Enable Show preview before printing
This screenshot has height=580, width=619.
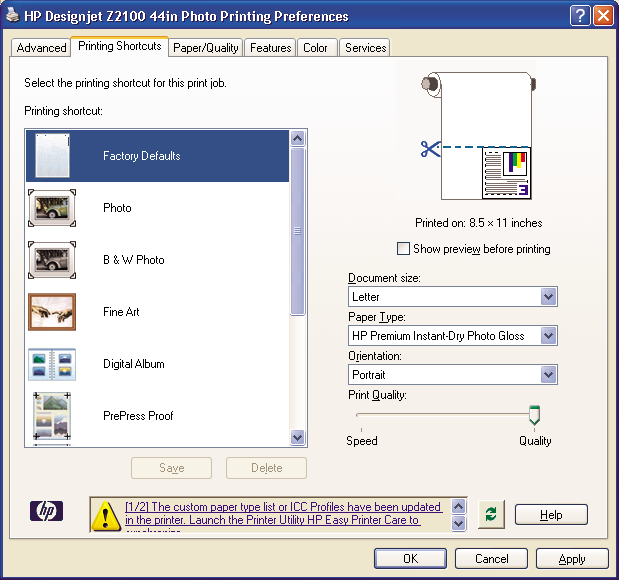point(403,249)
